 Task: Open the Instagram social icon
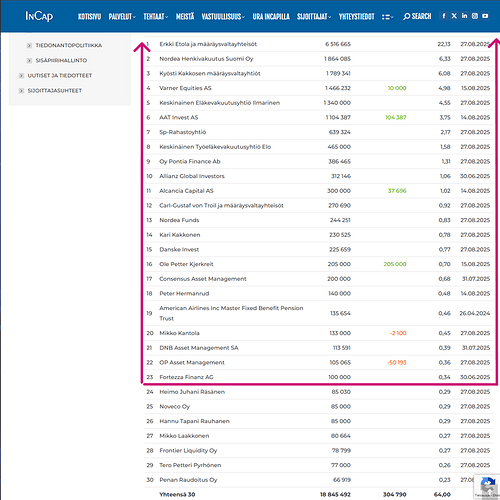pyautogui.click(x=475, y=16)
